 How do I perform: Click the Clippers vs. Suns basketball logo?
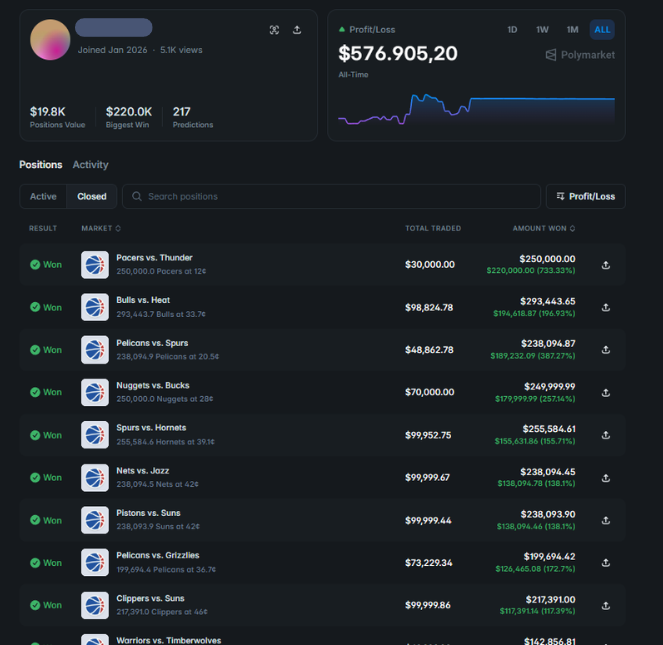(95, 605)
